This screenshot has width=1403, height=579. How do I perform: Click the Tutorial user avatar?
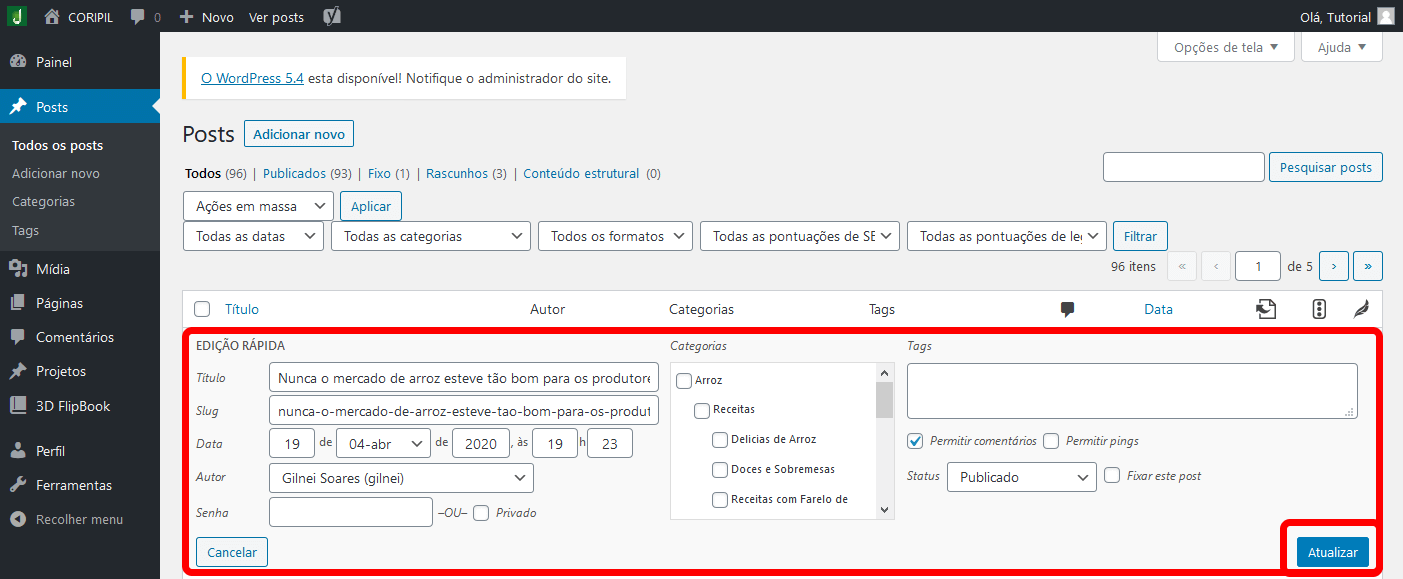pyautogui.click(x=1385, y=16)
